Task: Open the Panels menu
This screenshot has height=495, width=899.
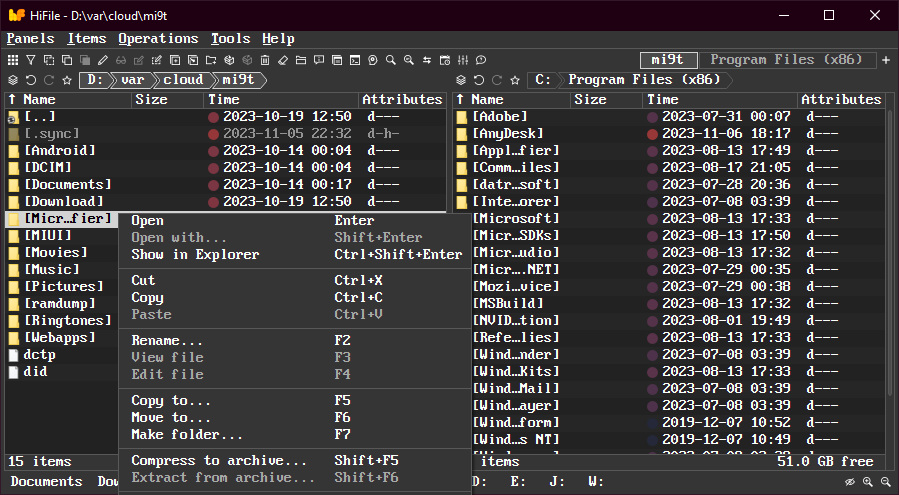Action: pyautogui.click(x=30, y=38)
